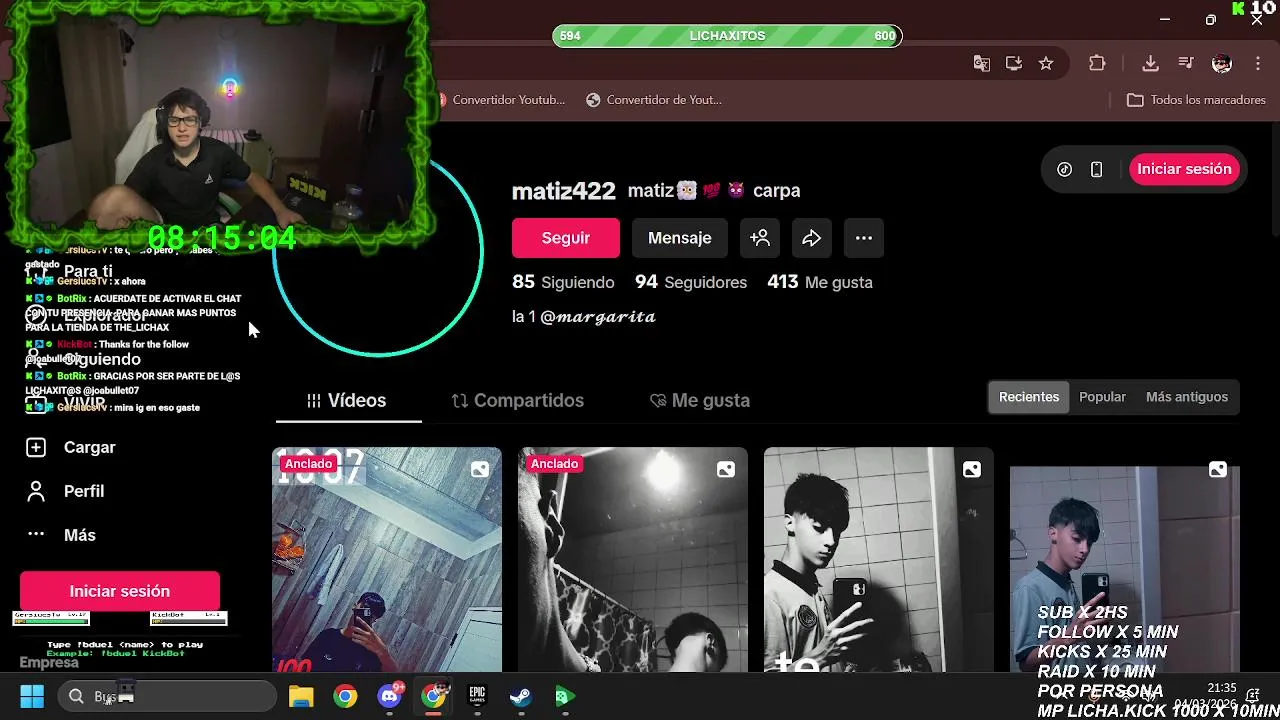Click the add friend person icon

coord(760,238)
